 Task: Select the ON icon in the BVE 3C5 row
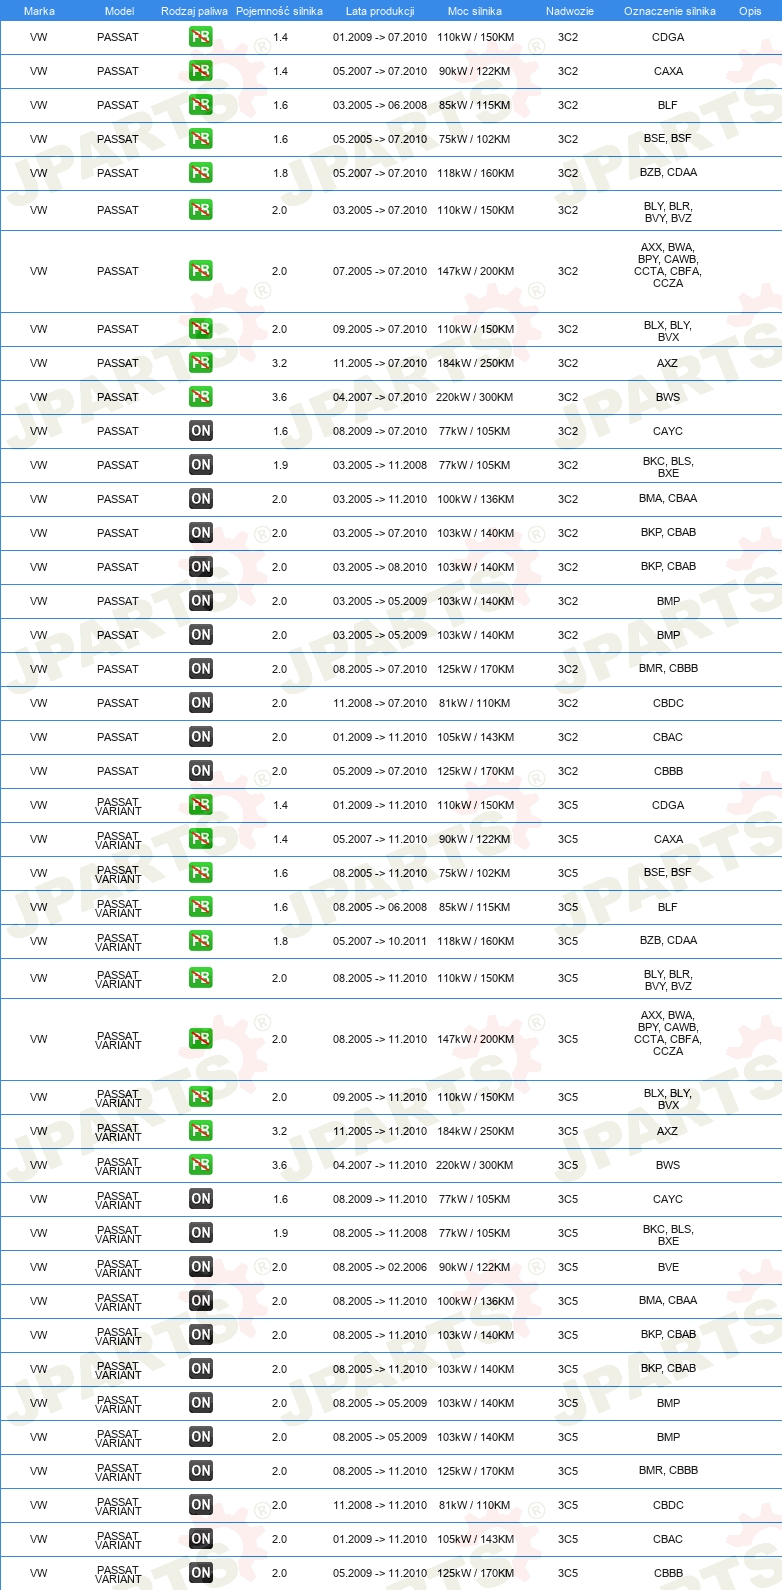point(201,1267)
